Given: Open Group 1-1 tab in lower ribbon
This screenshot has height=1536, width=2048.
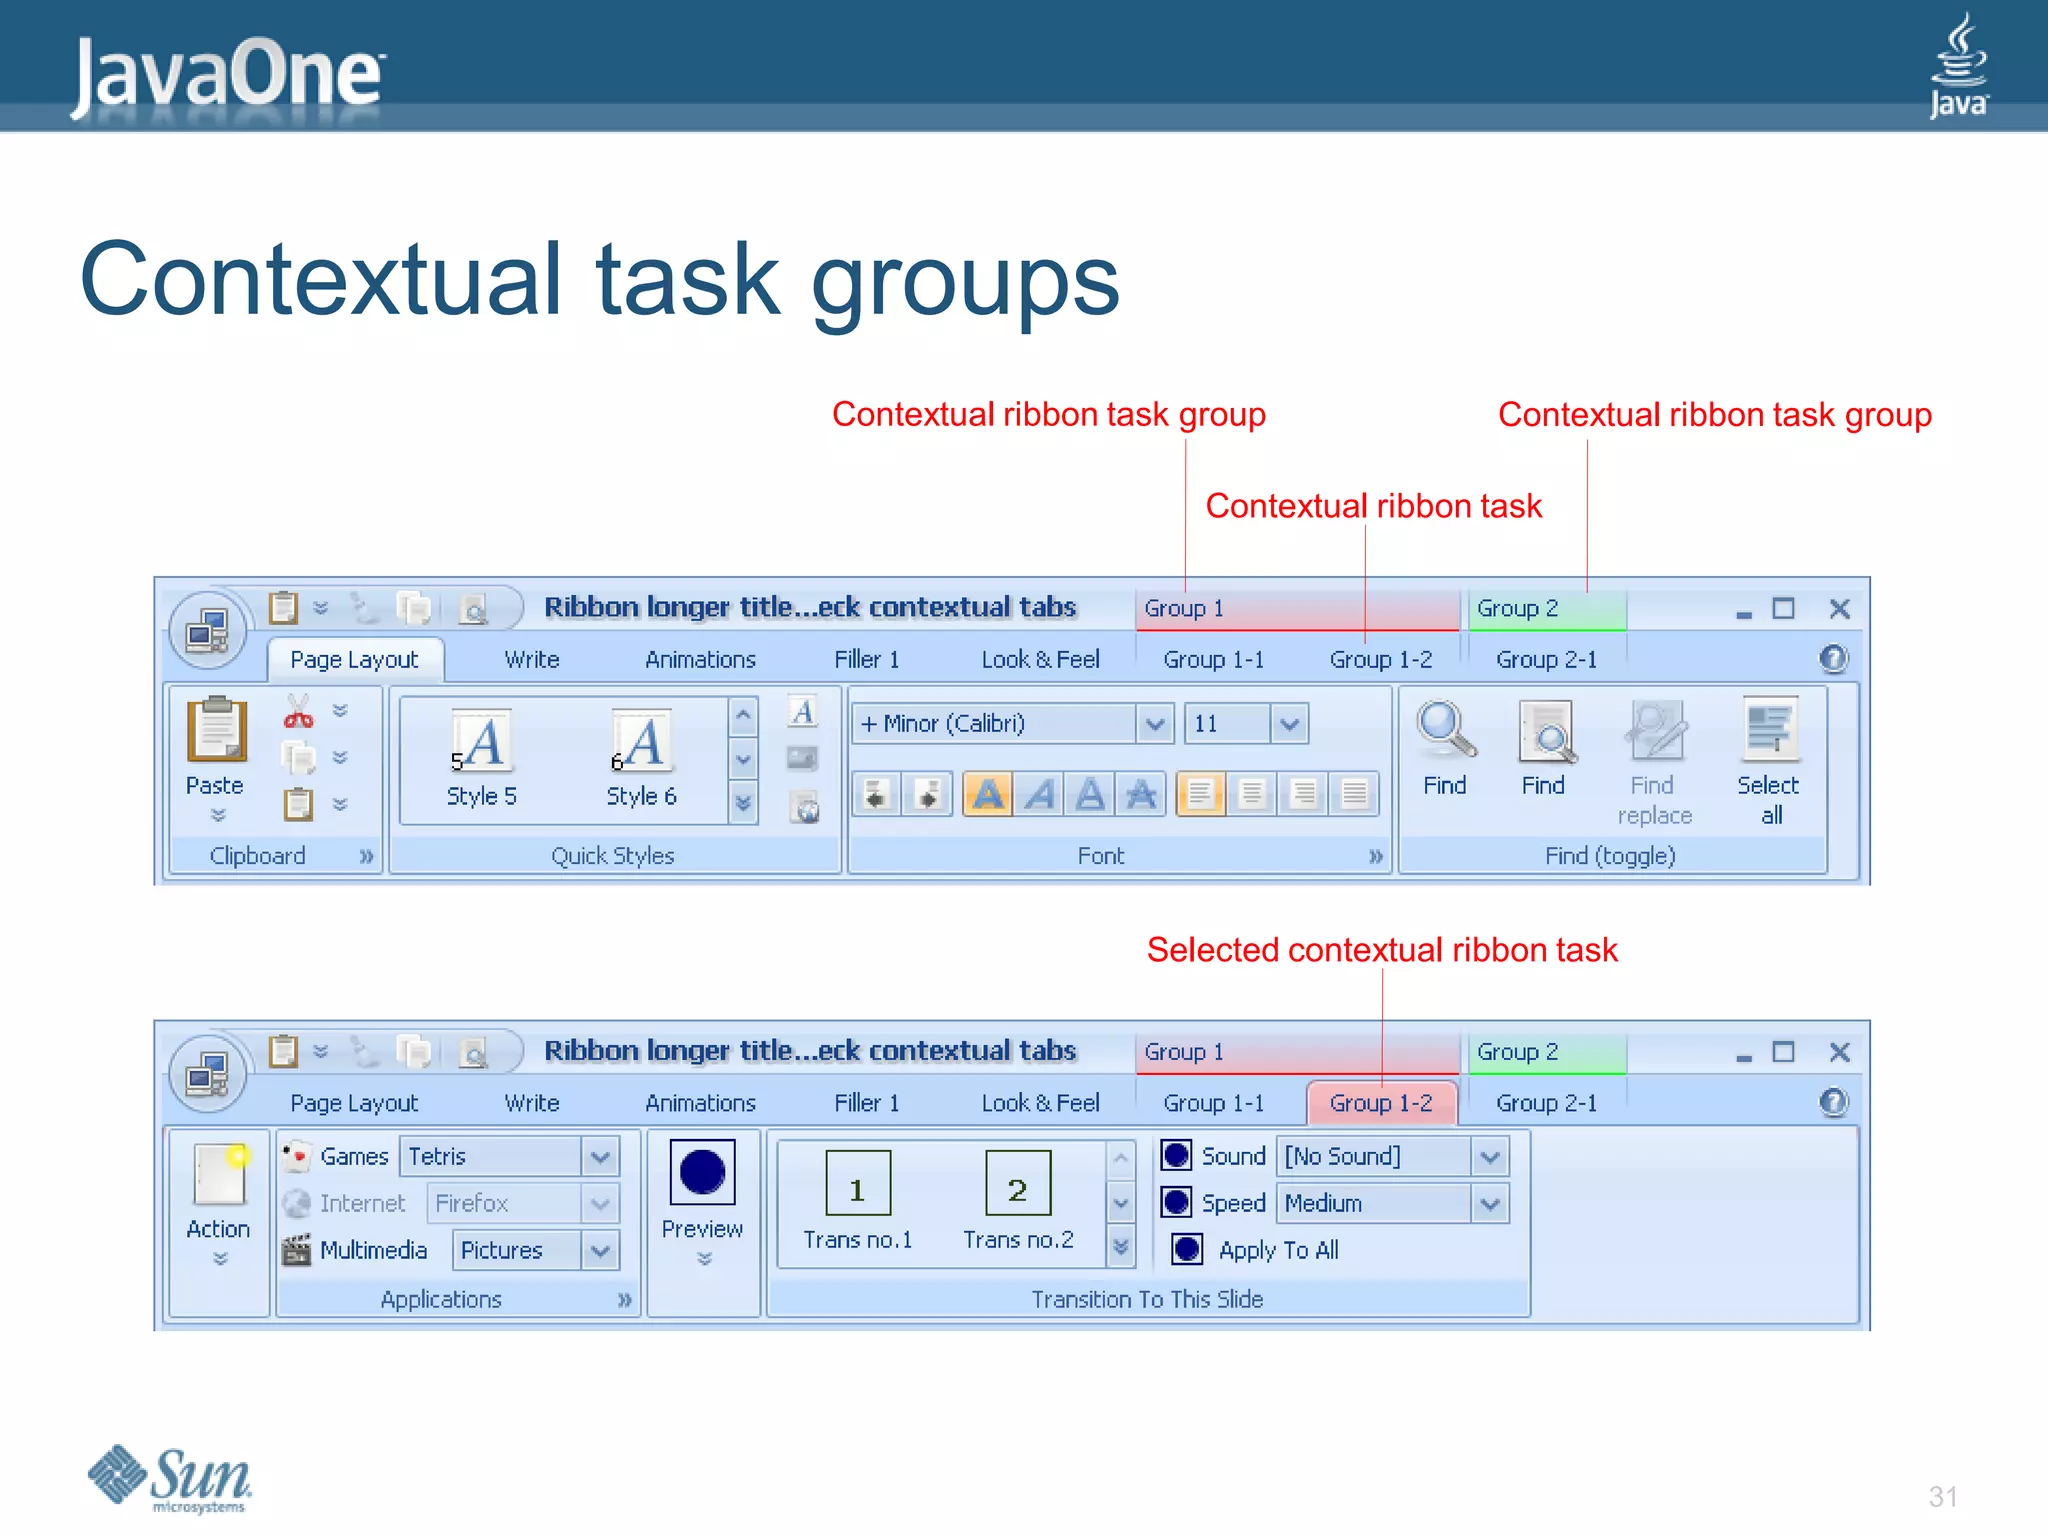Looking at the screenshot, I should [1214, 1103].
